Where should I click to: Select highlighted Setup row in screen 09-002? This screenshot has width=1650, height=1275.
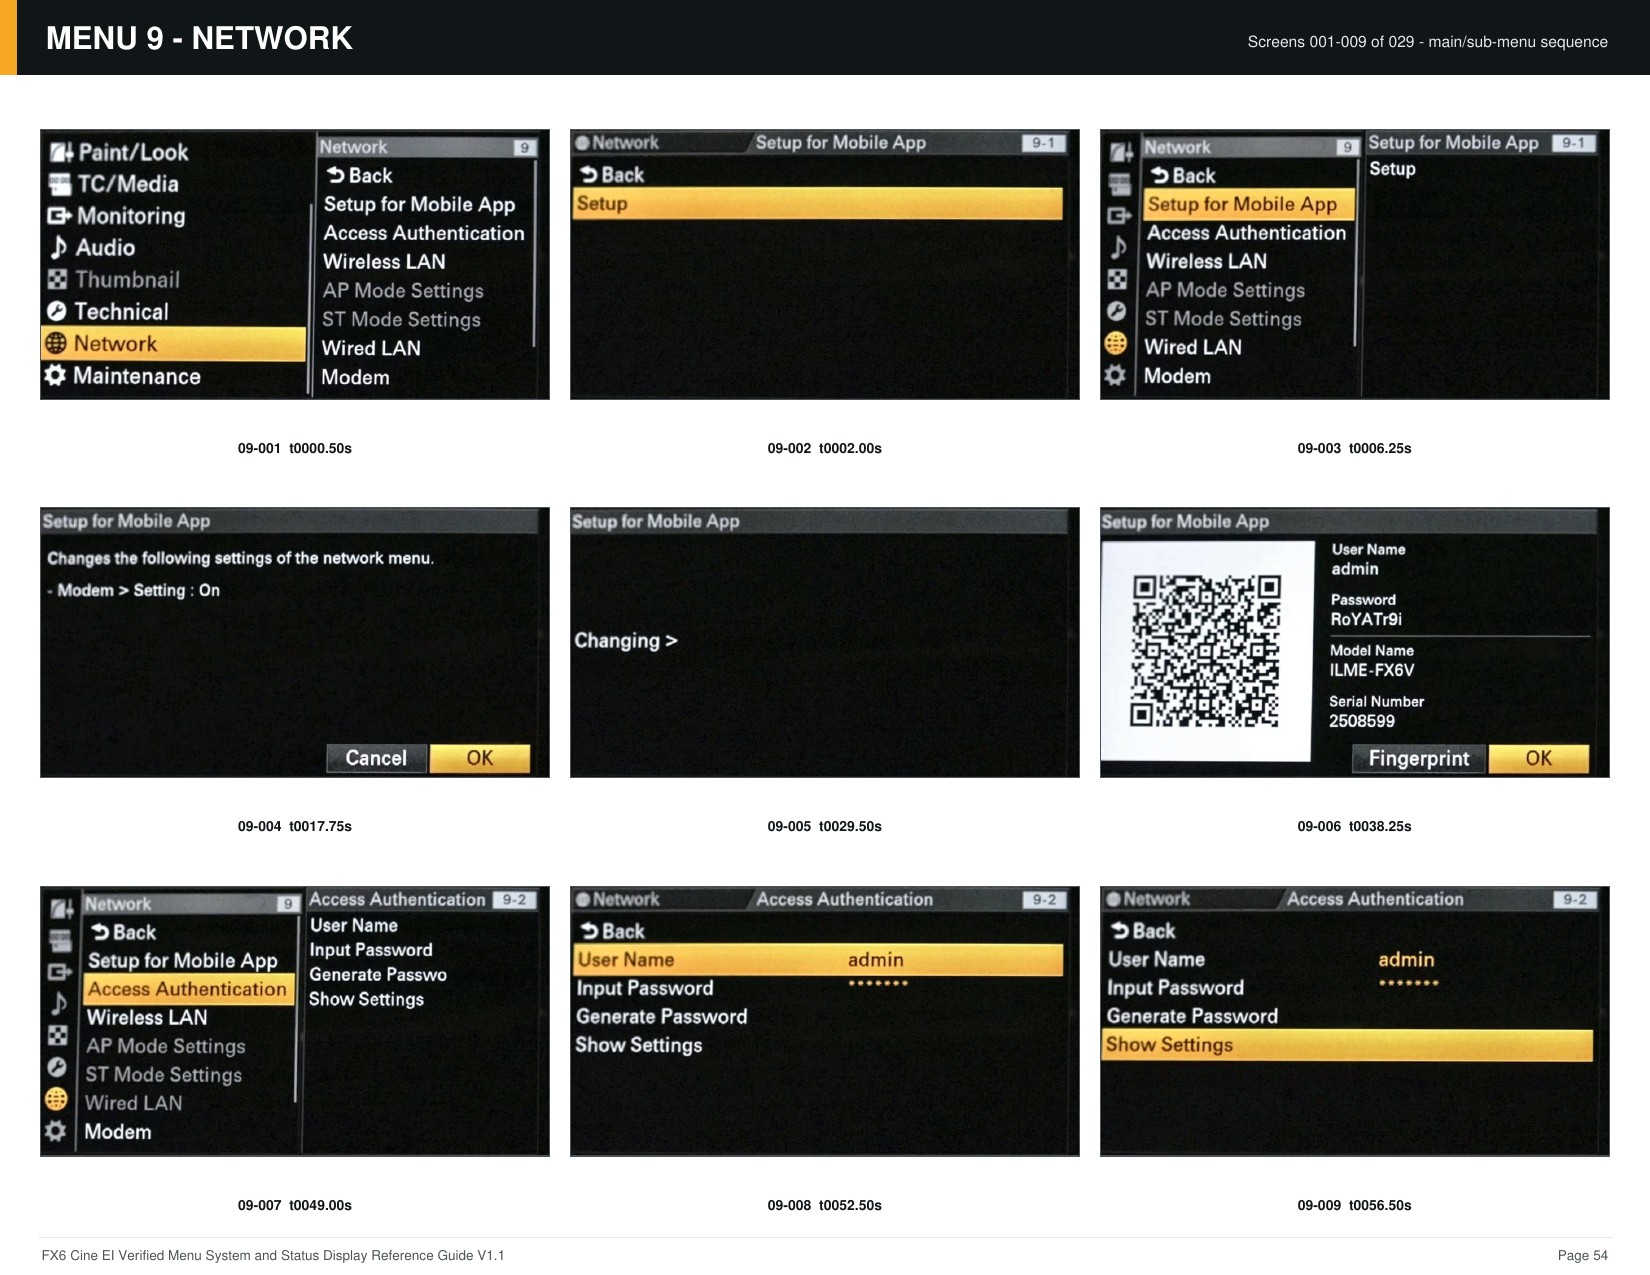[819, 203]
